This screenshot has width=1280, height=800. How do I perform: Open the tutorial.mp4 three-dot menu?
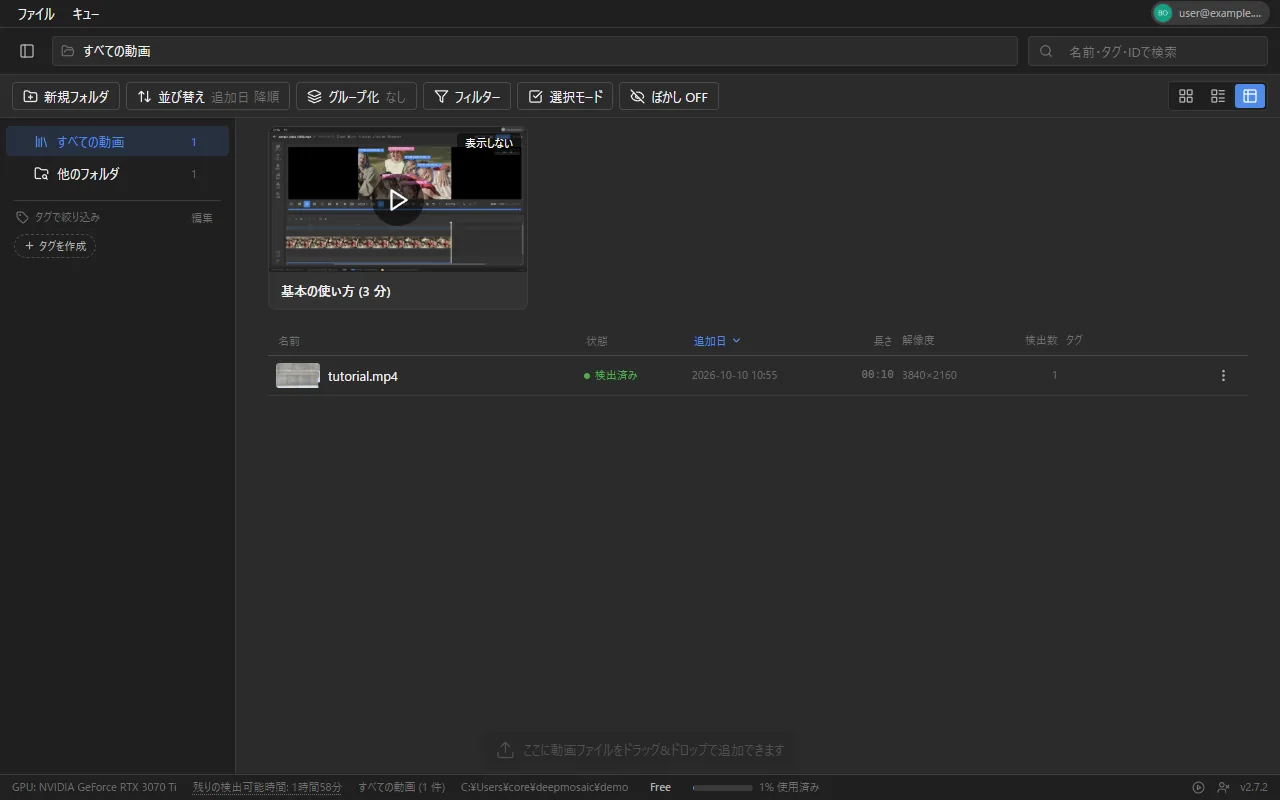coord(1223,376)
